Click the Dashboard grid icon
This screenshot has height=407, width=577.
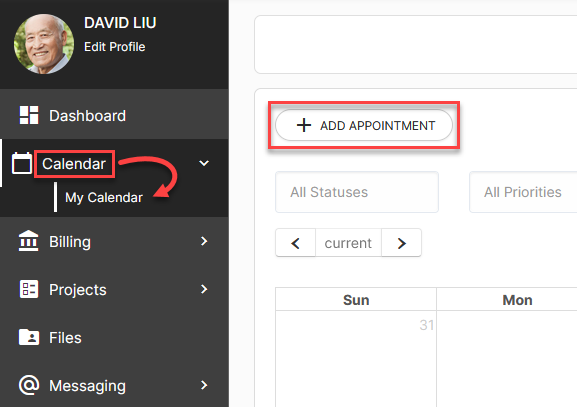pos(29,115)
